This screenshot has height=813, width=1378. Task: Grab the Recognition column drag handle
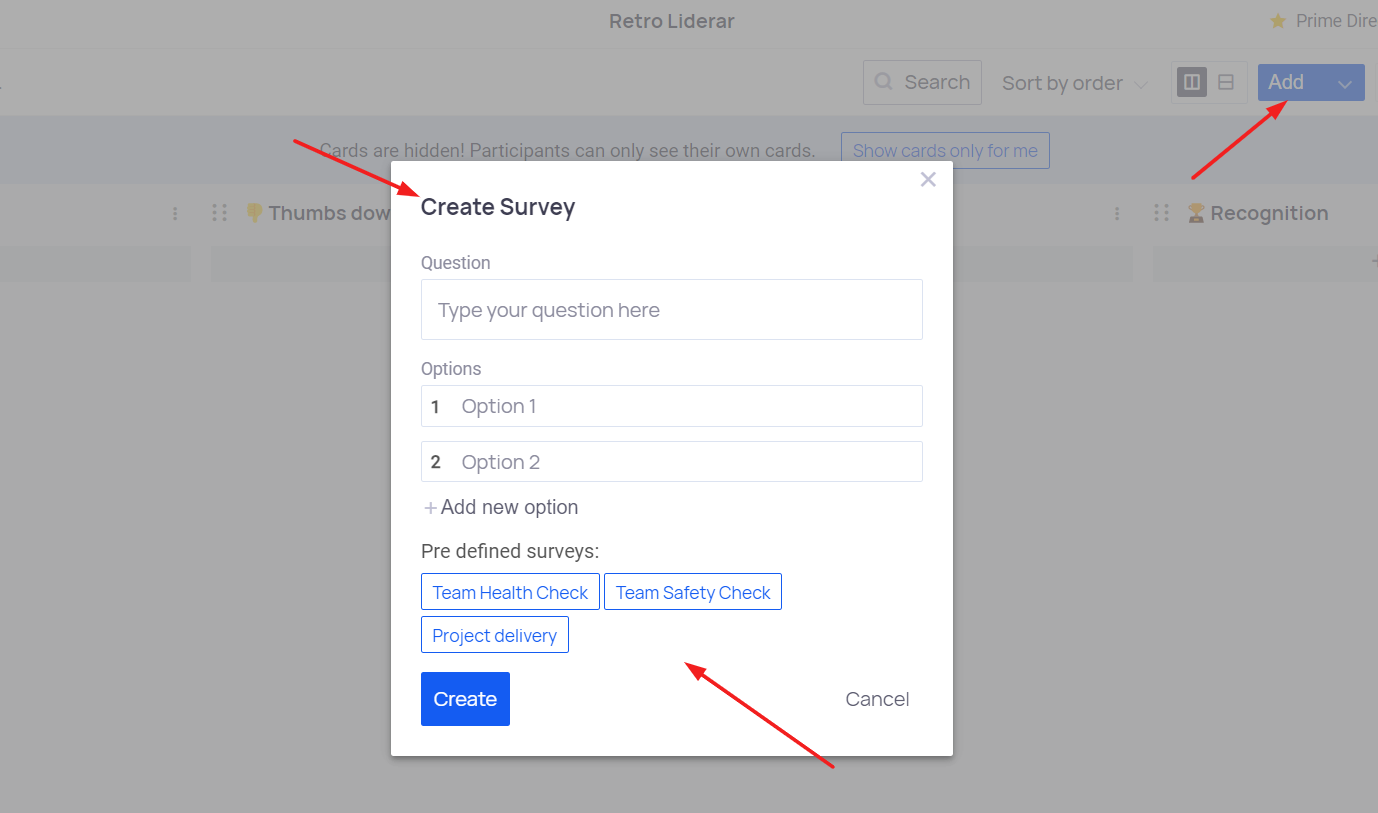pos(1161,213)
